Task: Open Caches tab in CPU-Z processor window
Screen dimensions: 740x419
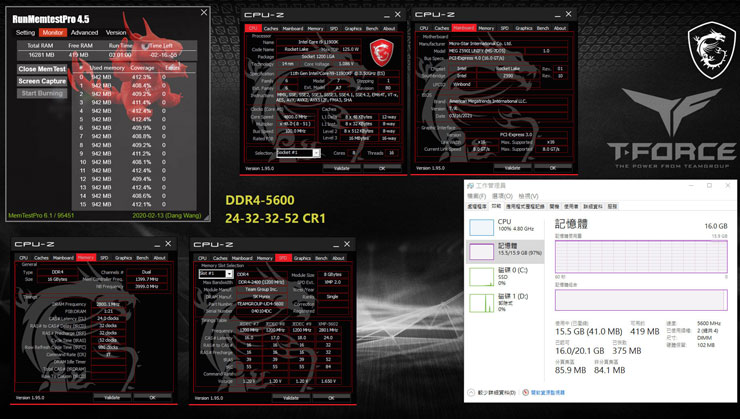Action: coord(271,29)
